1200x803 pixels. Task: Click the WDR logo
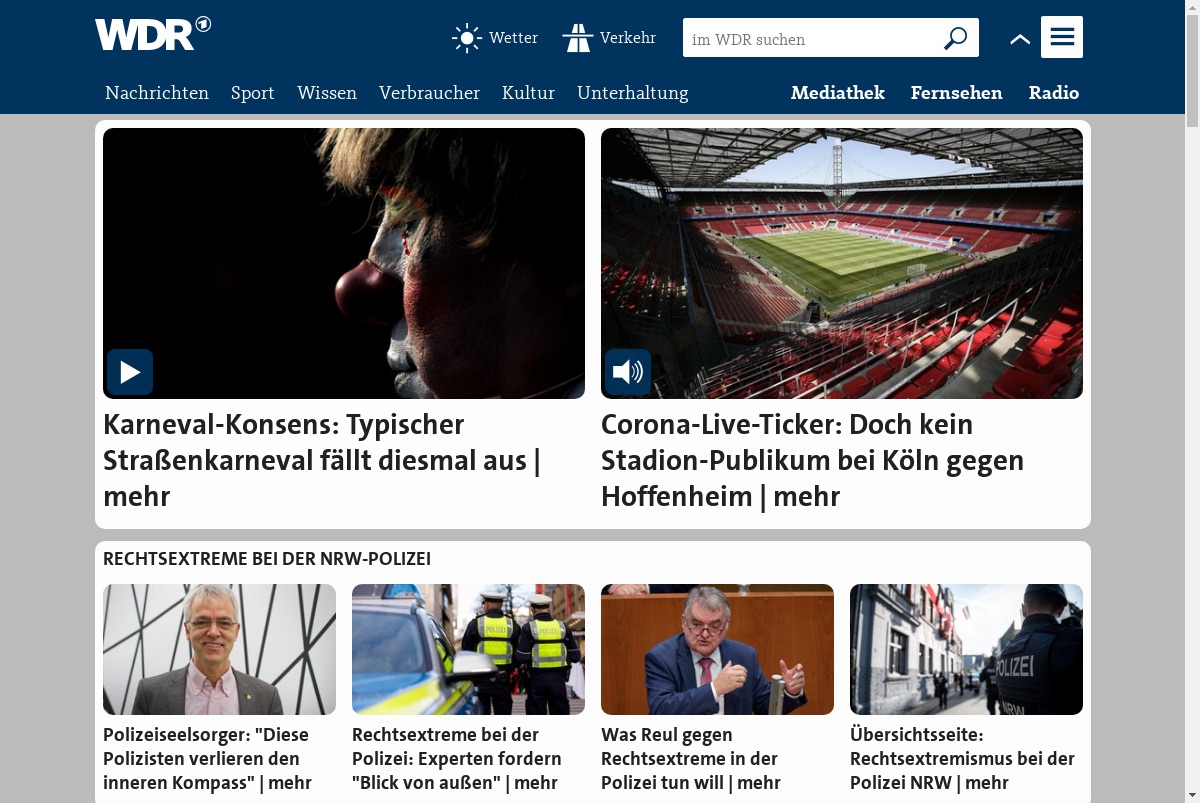[153, 34]
